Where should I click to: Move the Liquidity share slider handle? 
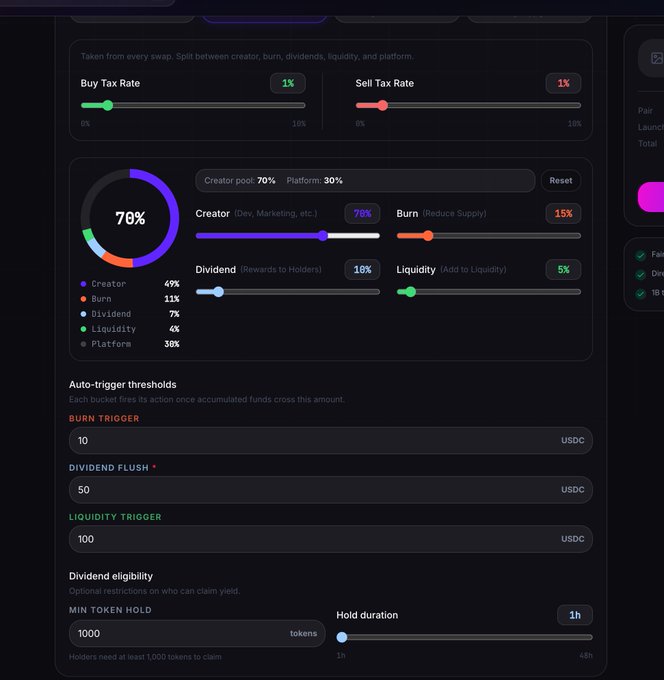coord(410,292)
